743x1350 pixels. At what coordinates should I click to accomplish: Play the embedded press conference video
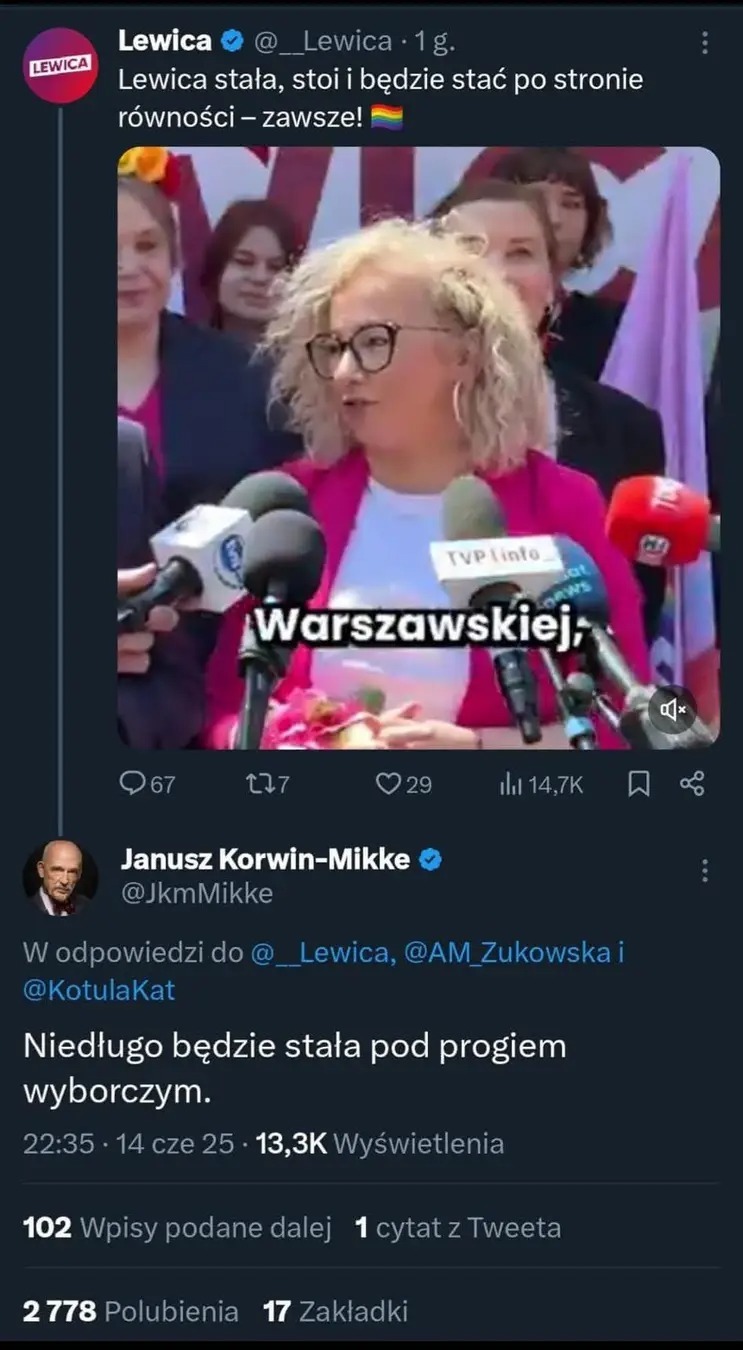(418, 448)
